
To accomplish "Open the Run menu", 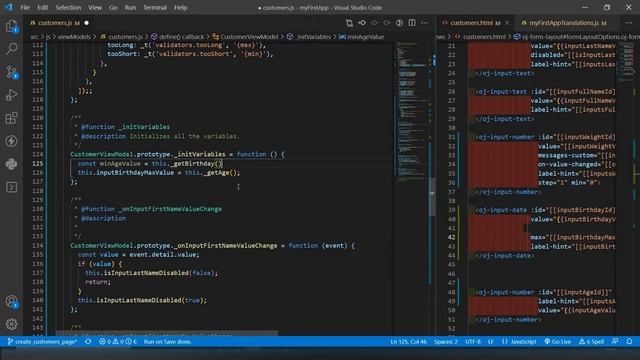I will 130,7.
